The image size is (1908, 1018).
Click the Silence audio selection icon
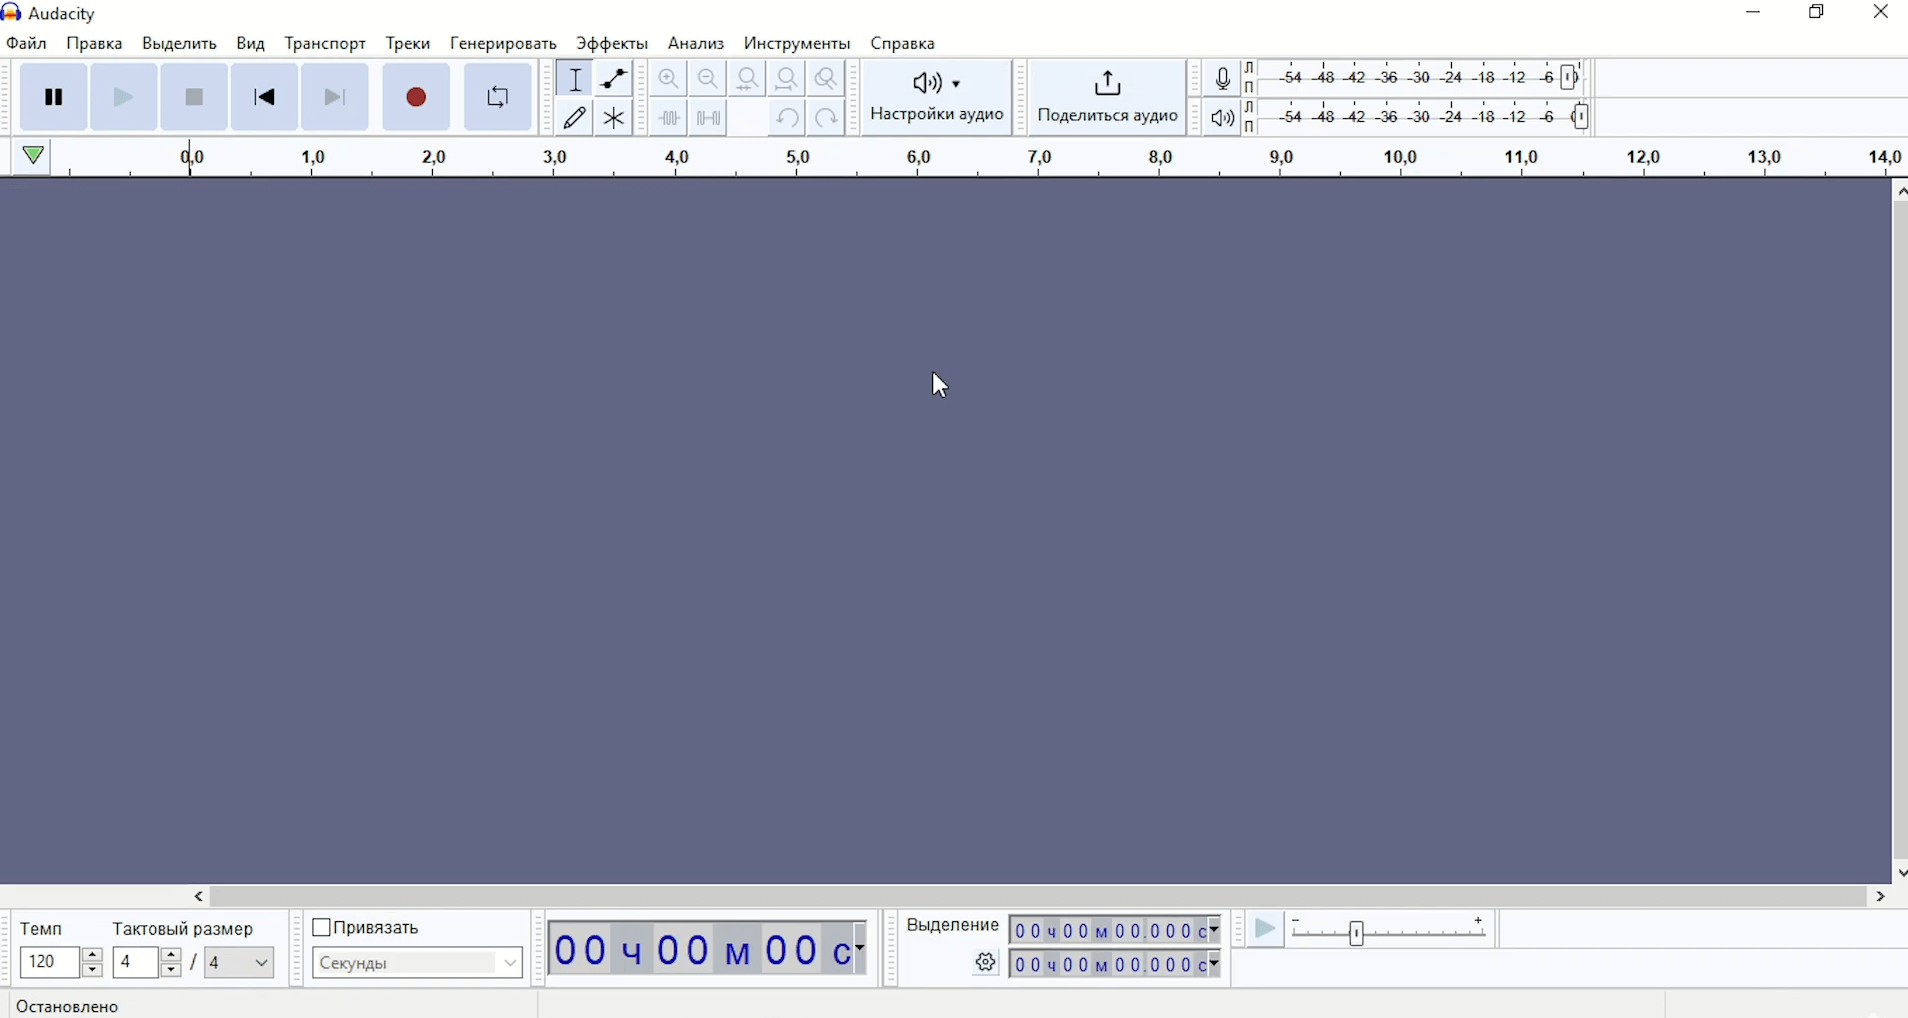click(x=709, y=118)
